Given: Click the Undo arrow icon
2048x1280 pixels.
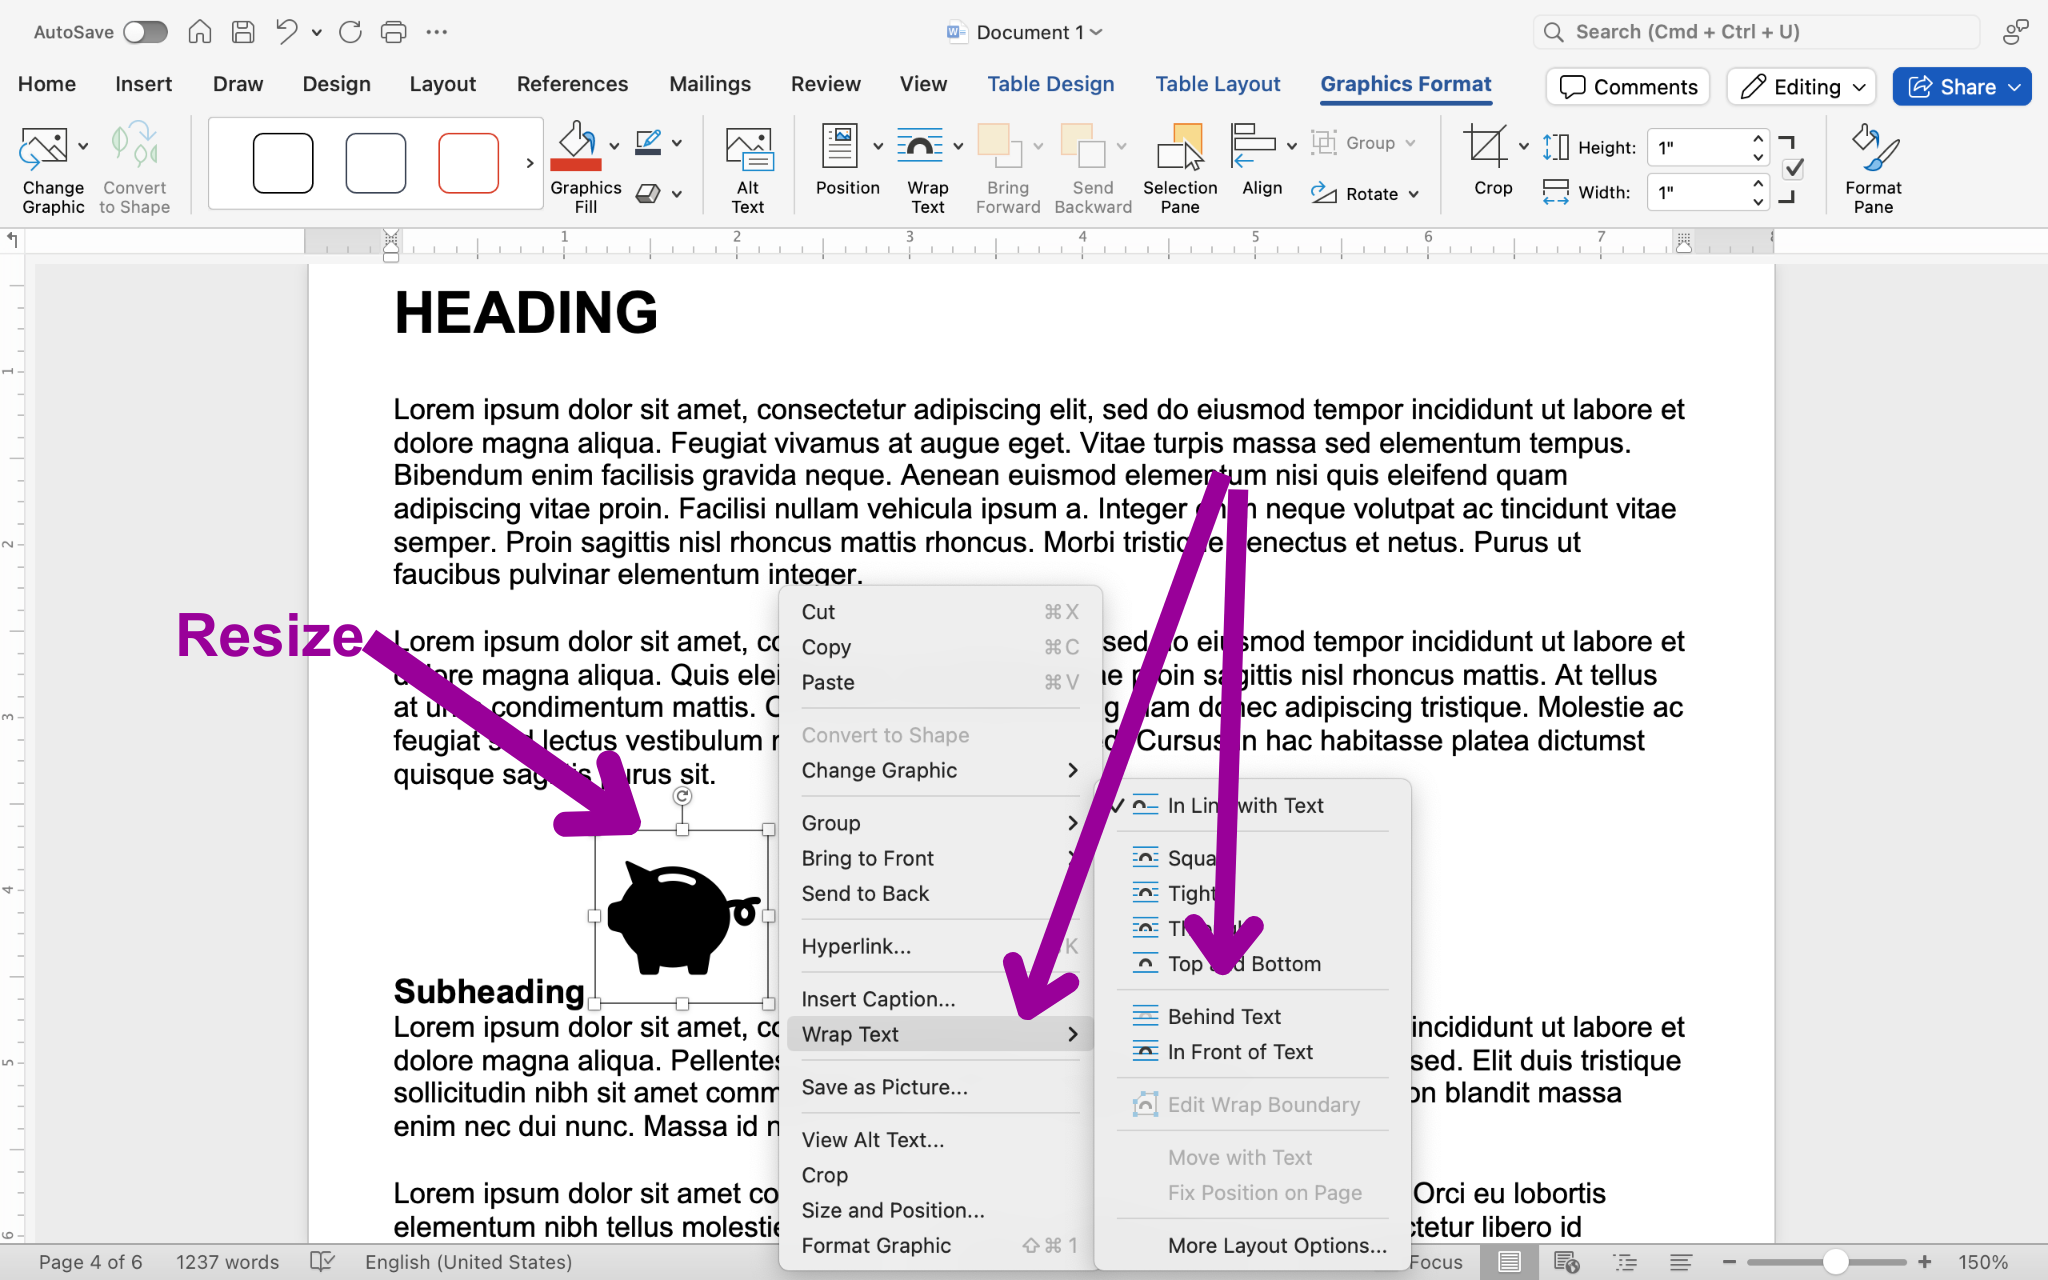Looking at the screenshot, I should click(286, 32).
